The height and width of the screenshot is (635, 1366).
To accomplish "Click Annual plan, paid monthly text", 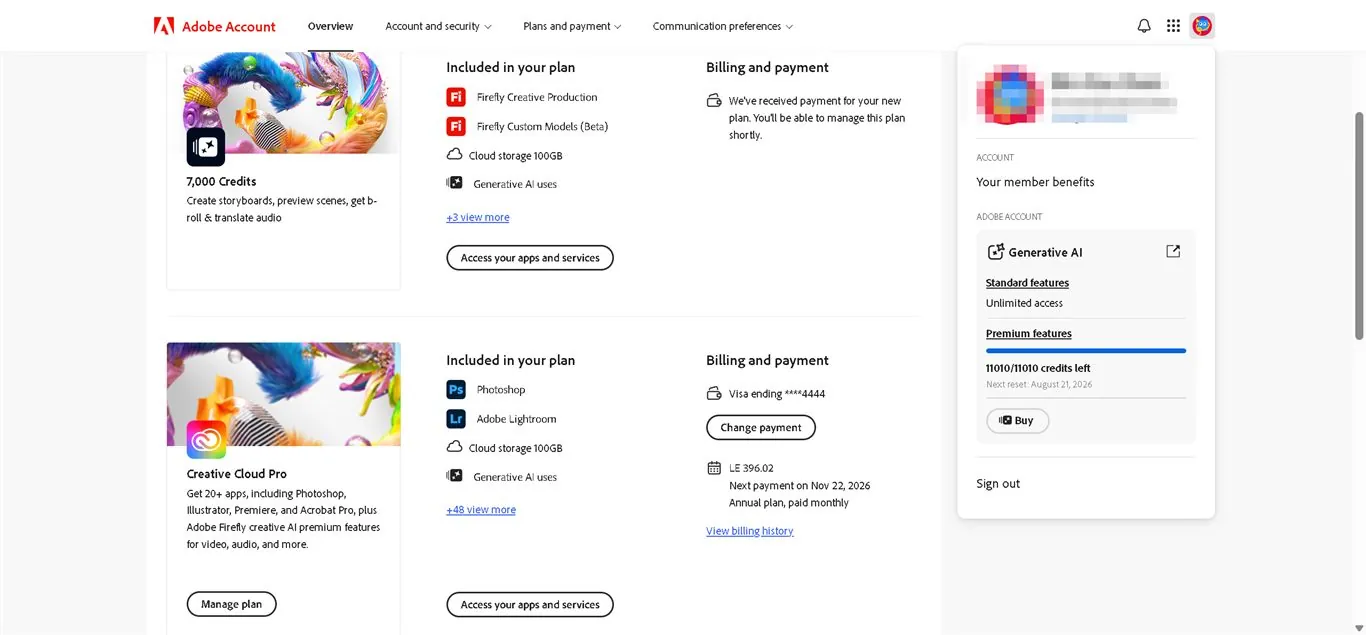I will (x=789, y=503).
